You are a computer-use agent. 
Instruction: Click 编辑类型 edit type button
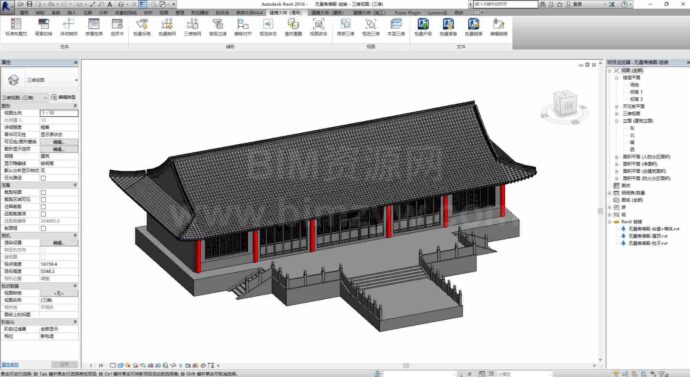click(64, 97)
